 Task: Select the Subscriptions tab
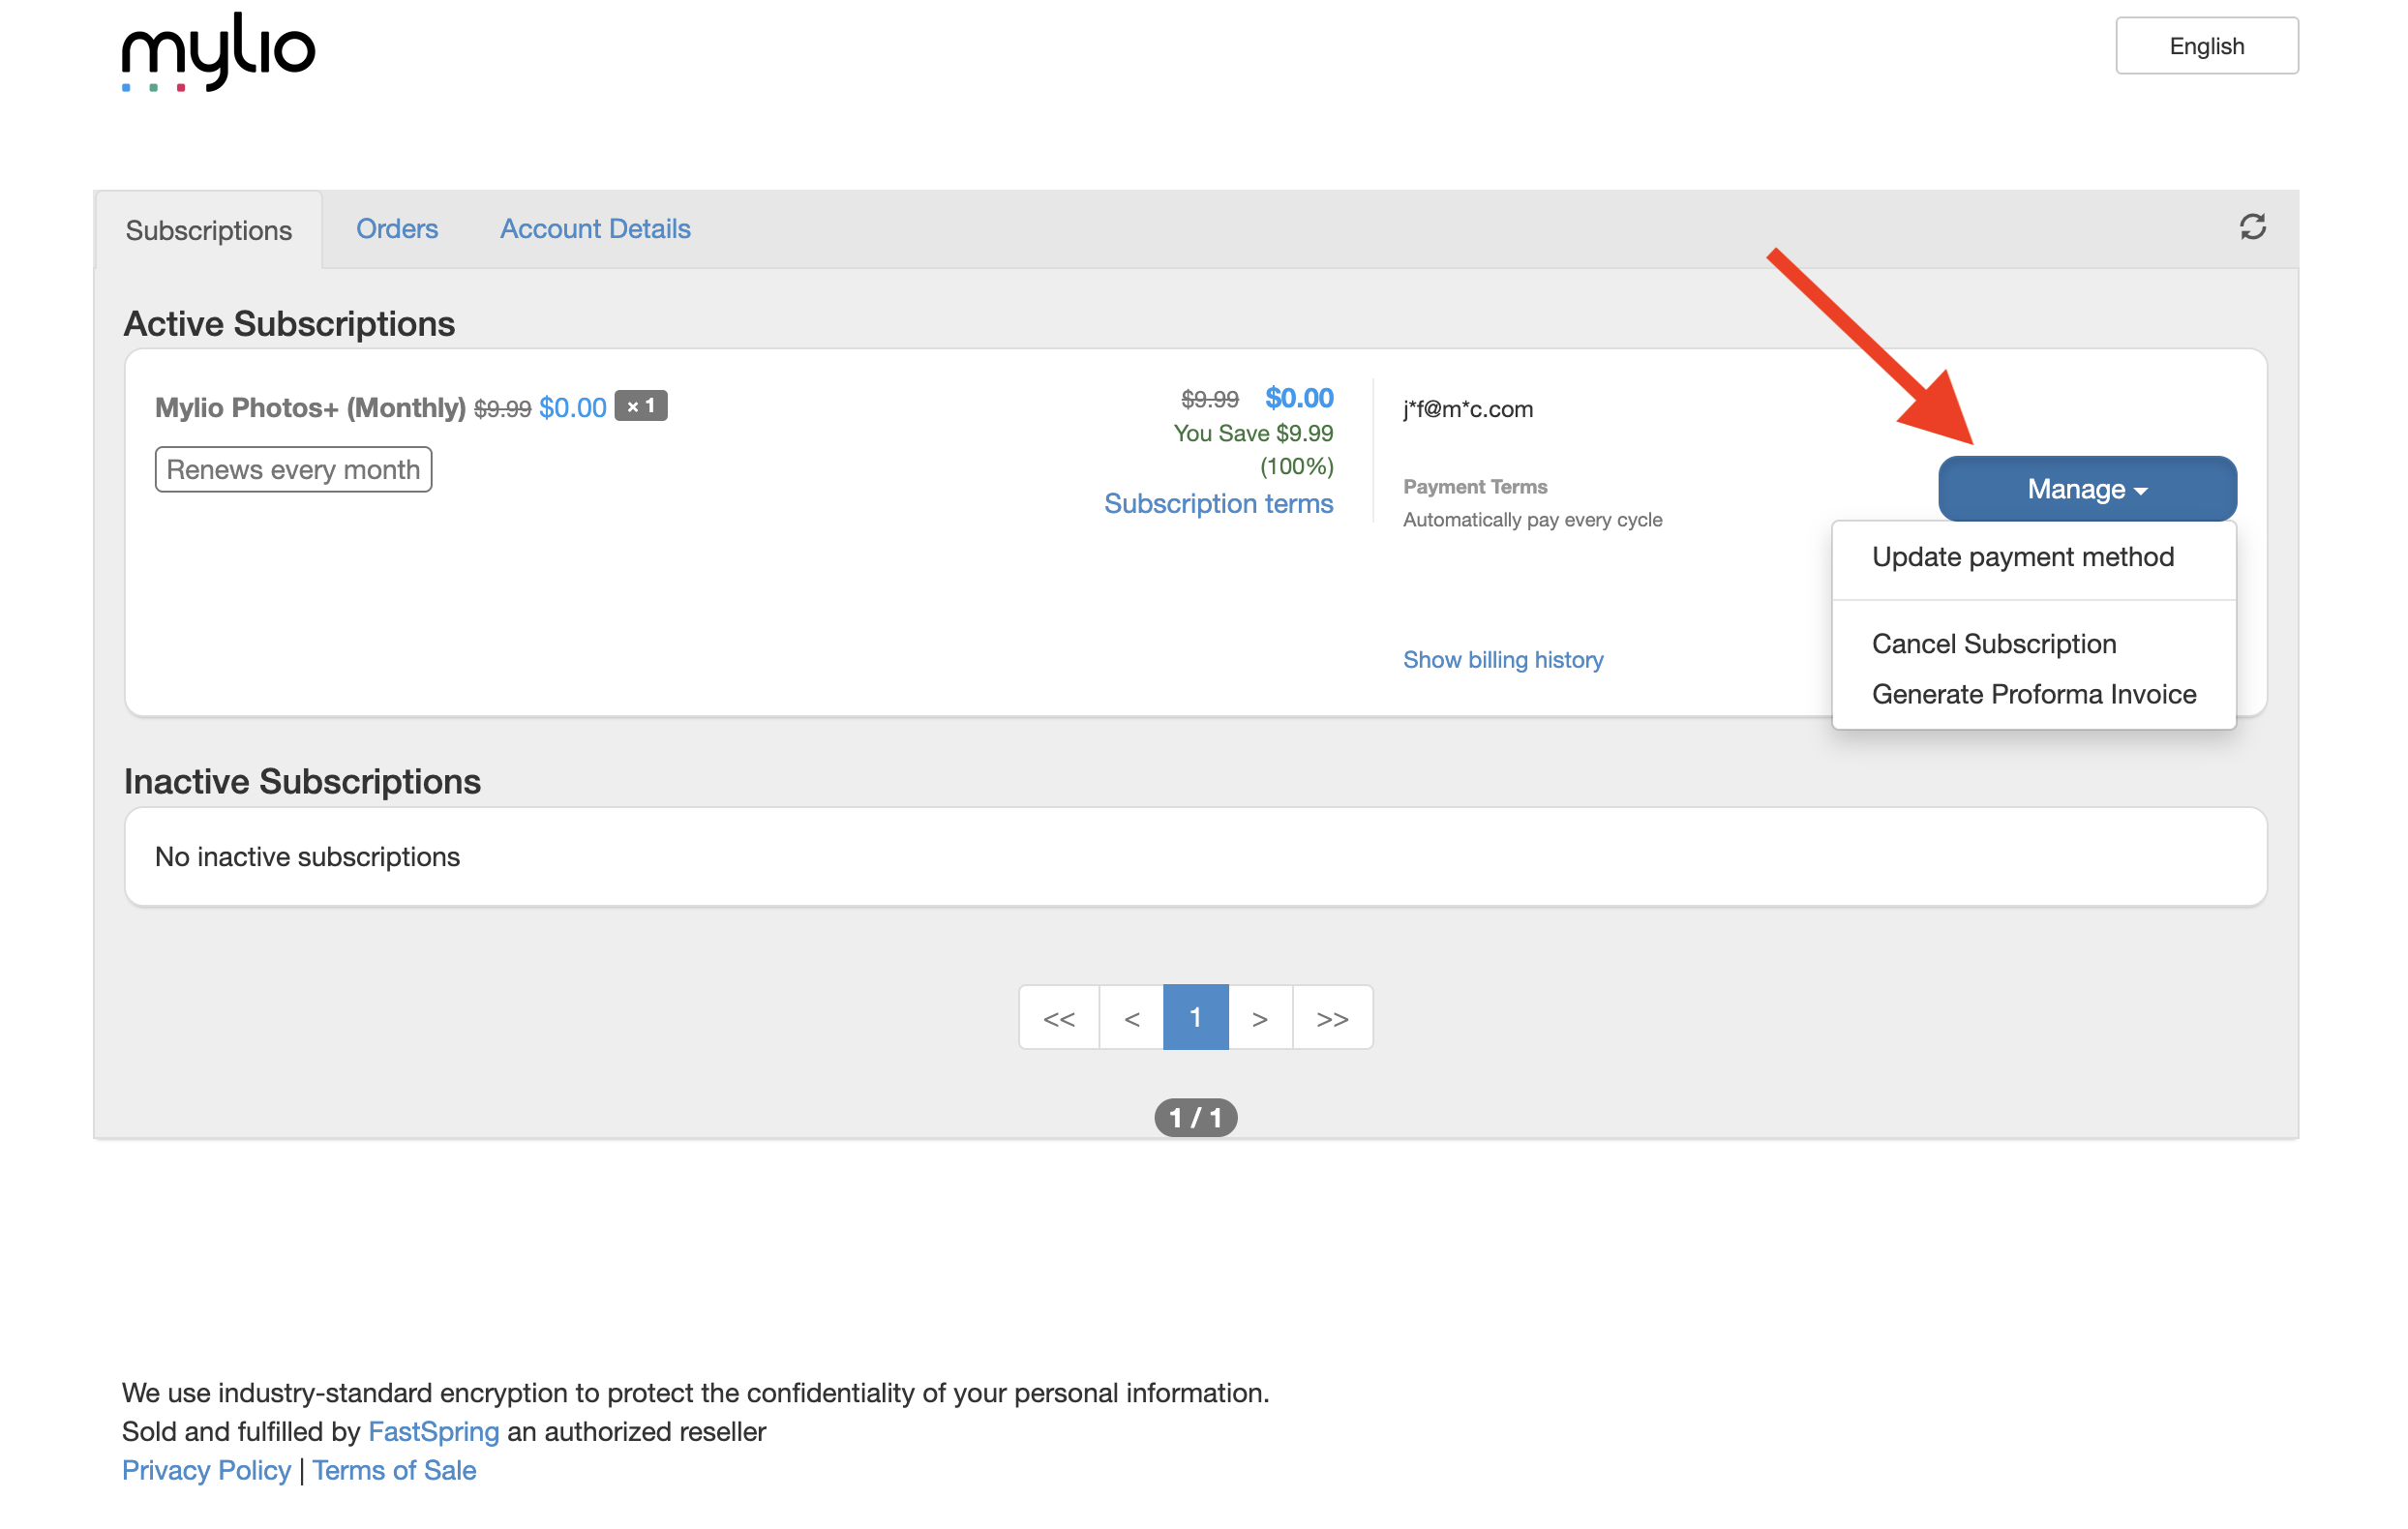(209, 231)
